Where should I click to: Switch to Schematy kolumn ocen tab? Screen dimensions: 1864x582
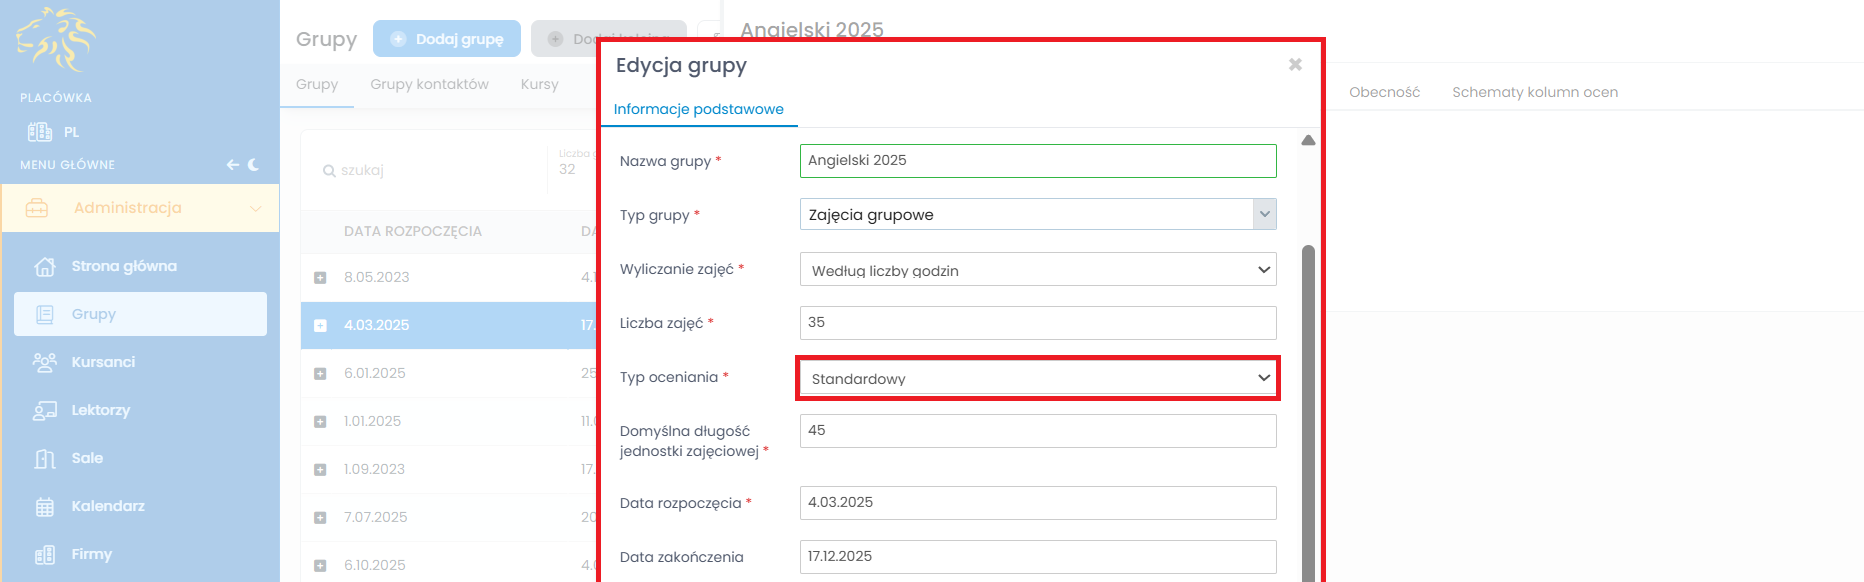pyautogui.click(x=1534, y=92)
